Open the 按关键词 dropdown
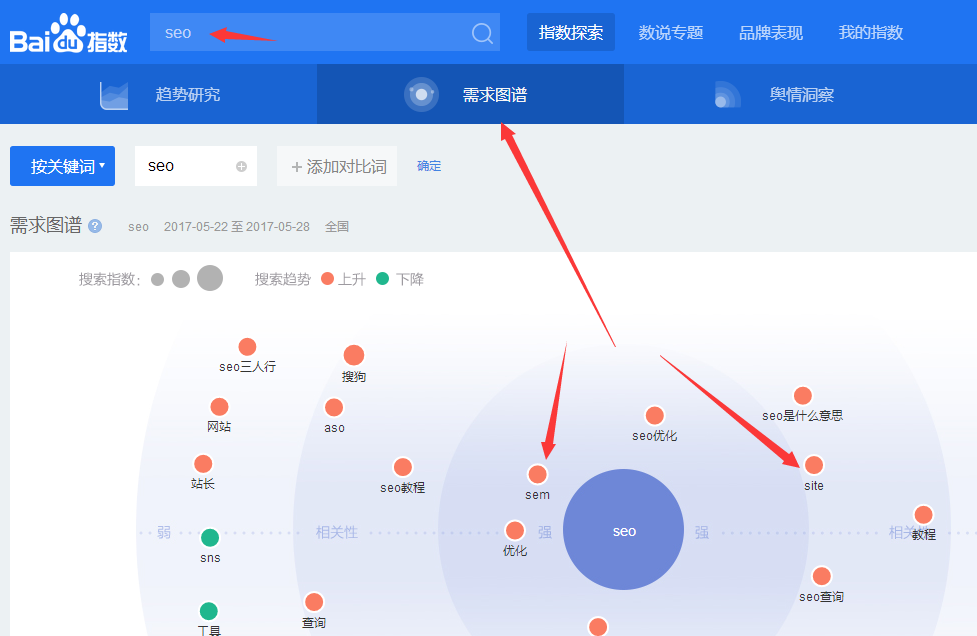 coord(62,166)
